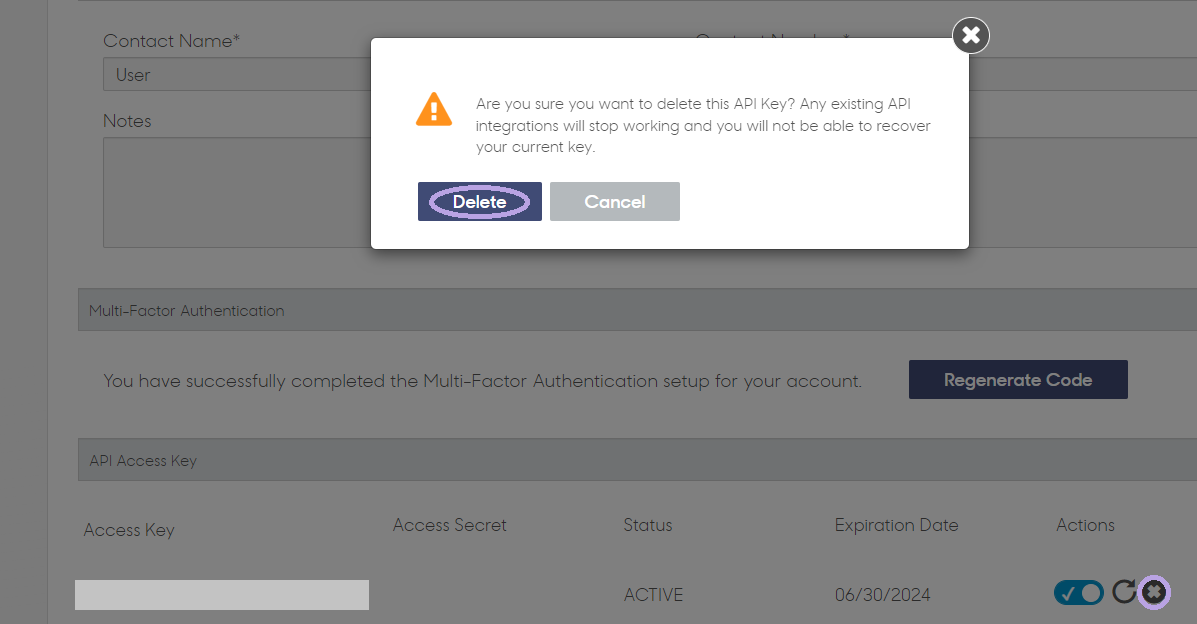Click the Expiration Date column header
Screen dimensions: 1197x624
(x=896, y=525)
